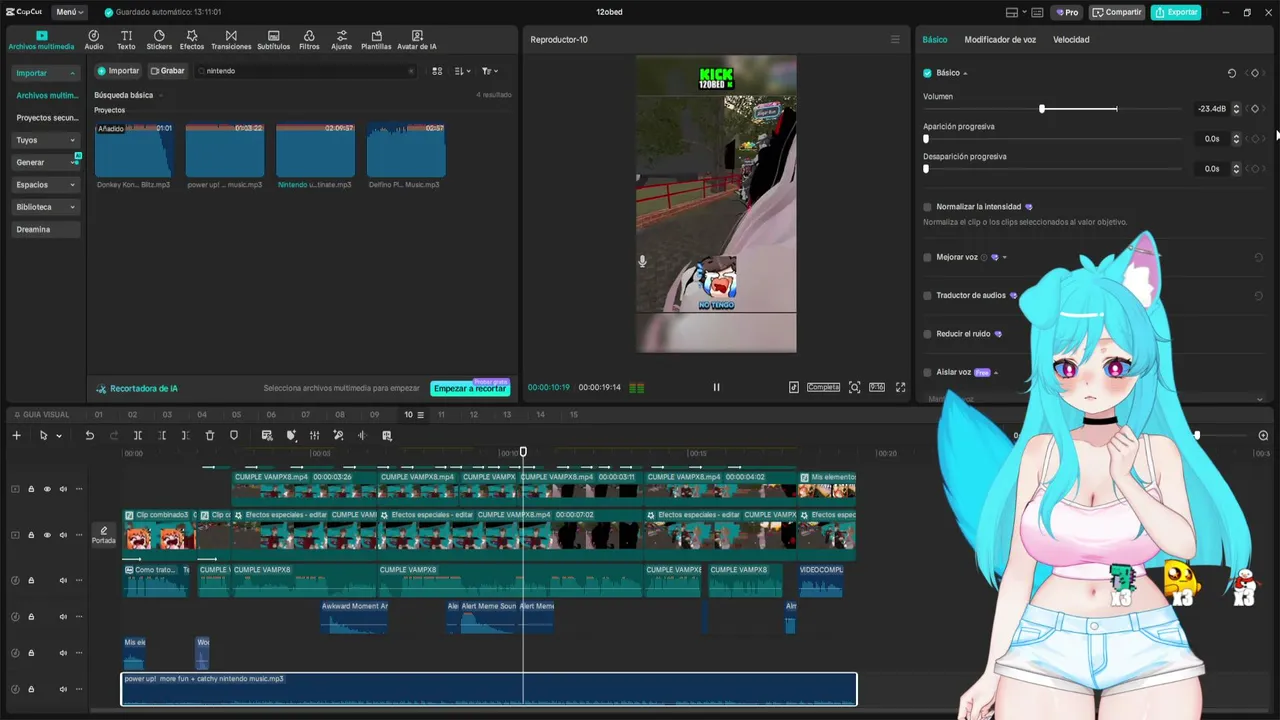Clear the nintendo search field

click(x=410, y=71)
